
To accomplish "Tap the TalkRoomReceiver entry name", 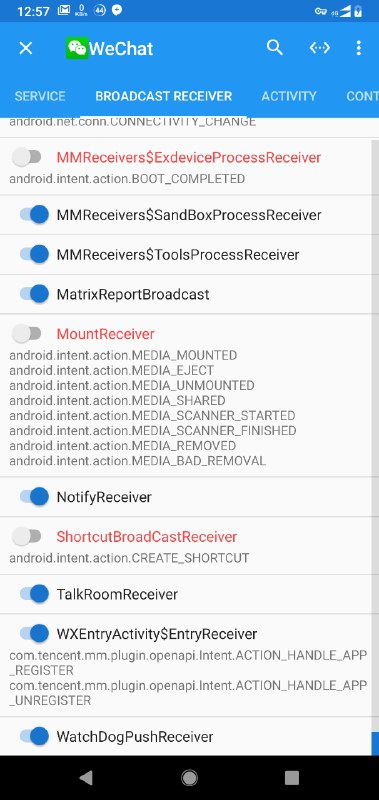I will pos(117,594).
